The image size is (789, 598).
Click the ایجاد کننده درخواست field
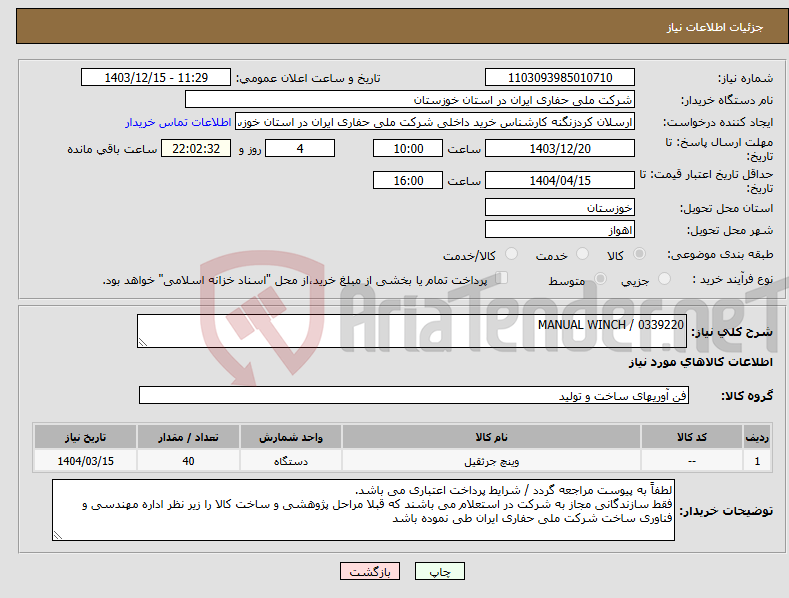(435, 122)
